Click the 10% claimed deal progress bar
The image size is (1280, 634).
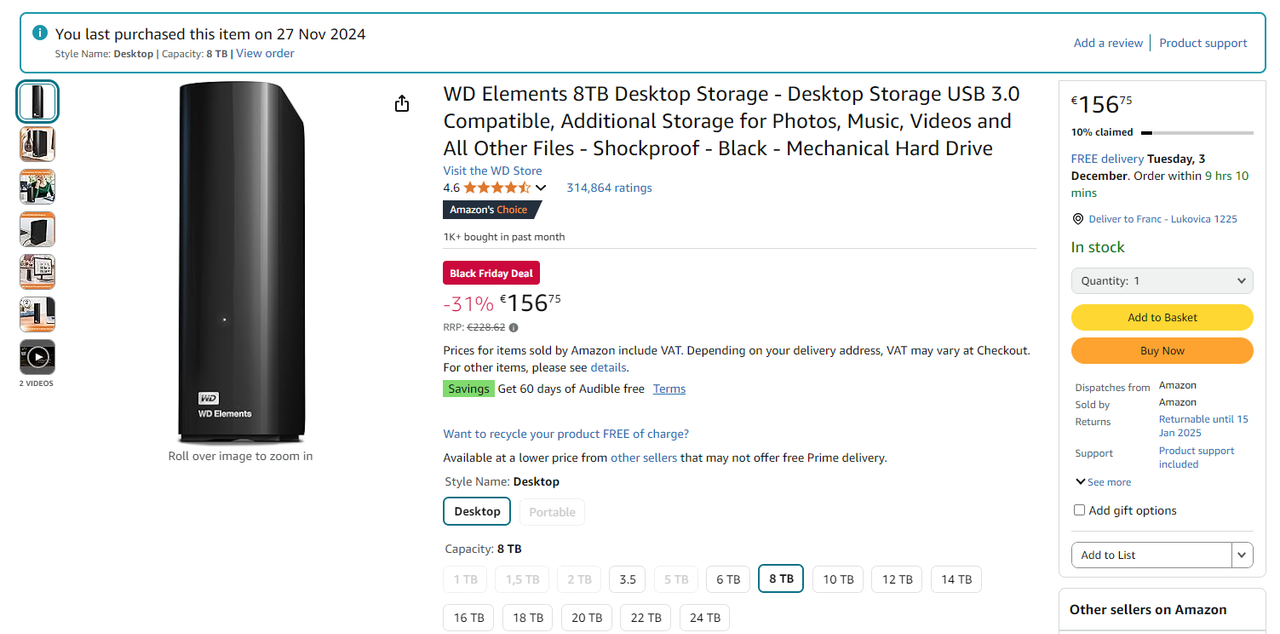pos(1197,132)
